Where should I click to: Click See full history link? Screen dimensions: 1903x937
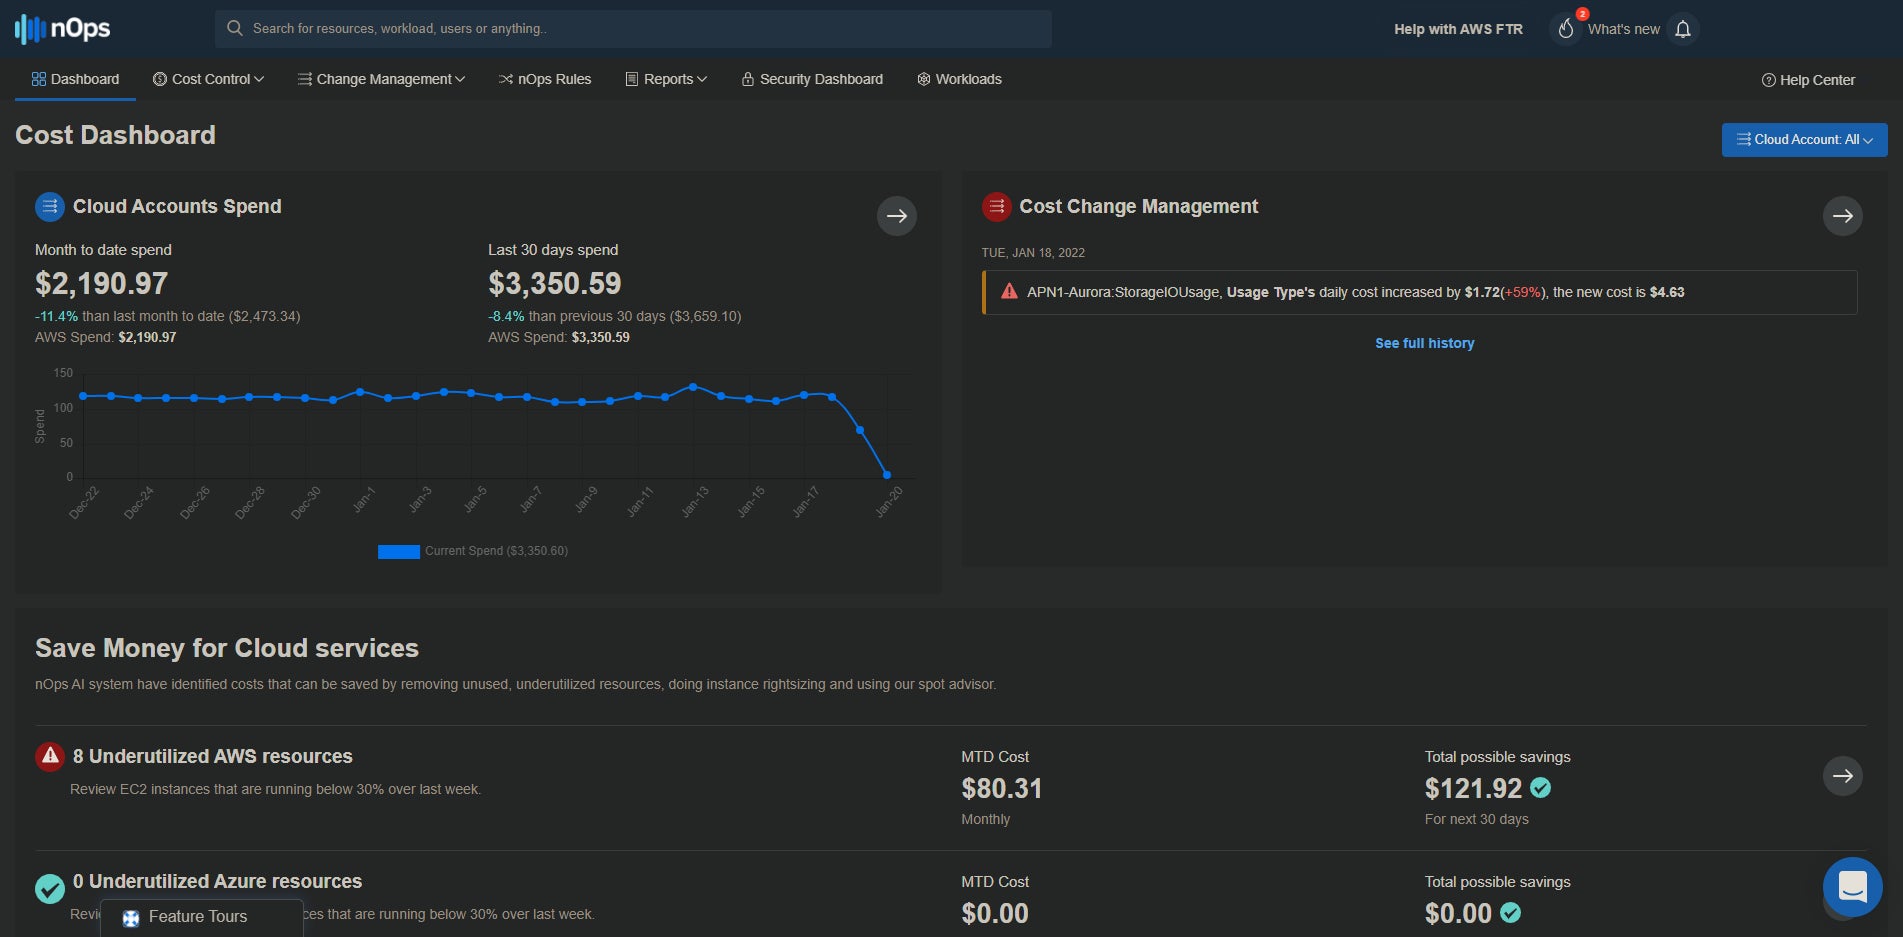pyautogui.click(x=1424, y=343)
